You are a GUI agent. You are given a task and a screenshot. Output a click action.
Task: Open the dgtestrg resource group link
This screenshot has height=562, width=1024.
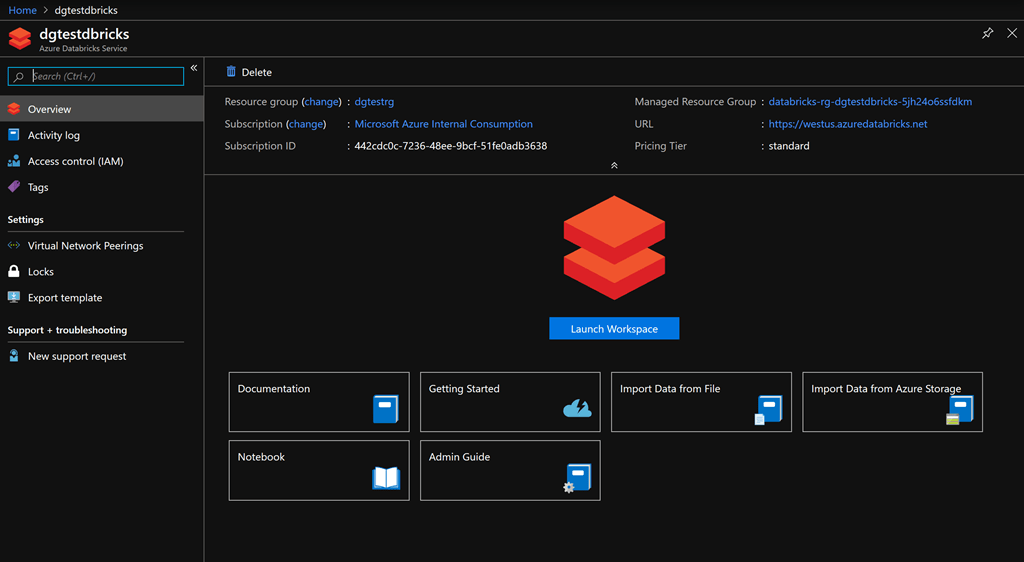coord(374,102)
